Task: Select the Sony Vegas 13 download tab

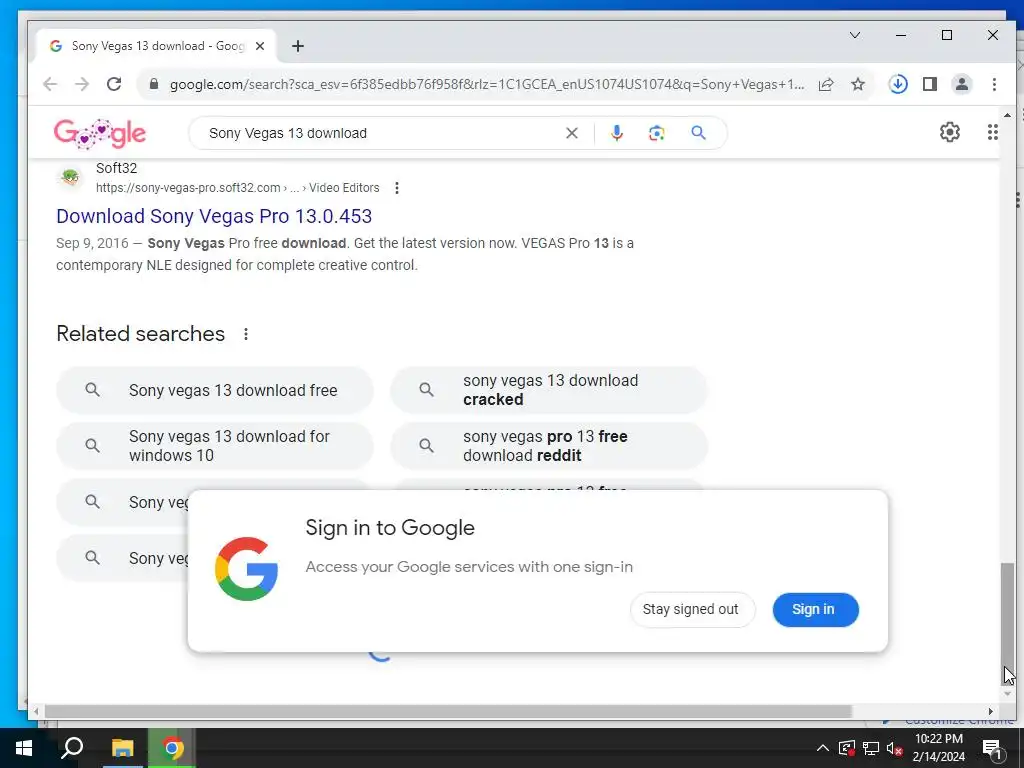Action: 155,46
